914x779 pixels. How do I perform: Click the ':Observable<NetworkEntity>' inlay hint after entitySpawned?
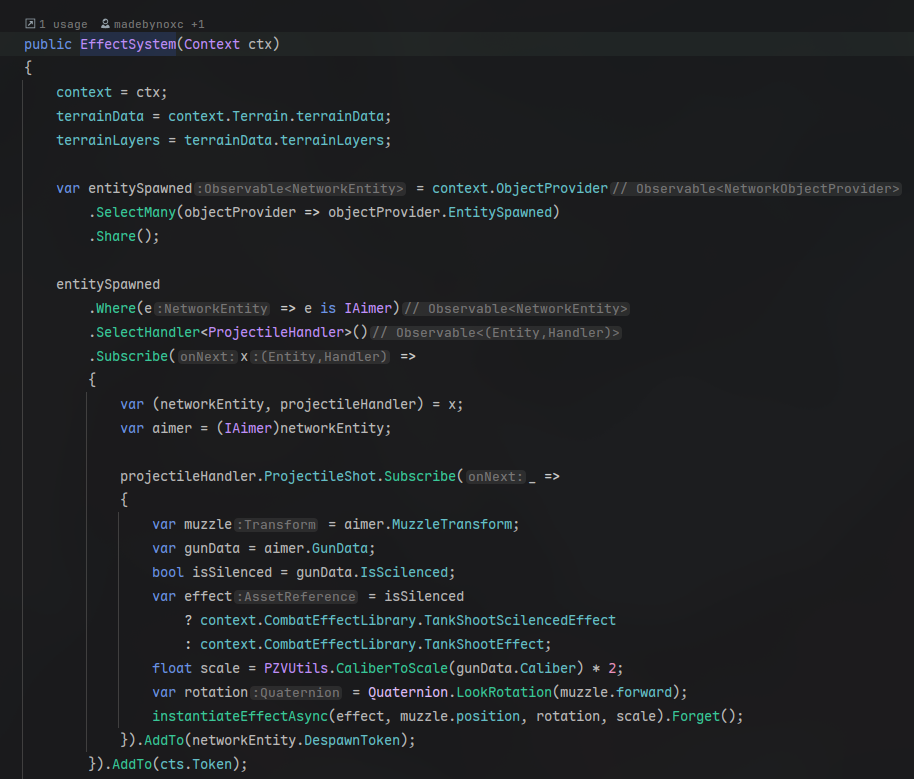[x=300, y=189]
